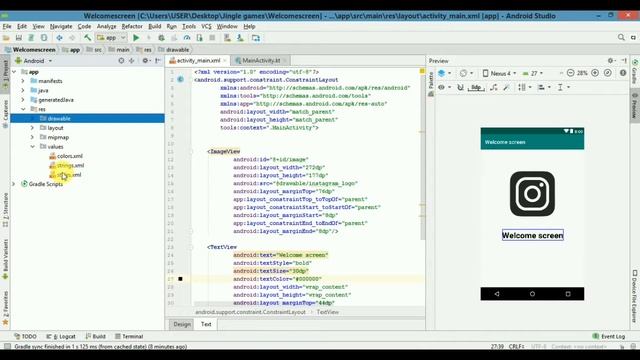Click the Attach debugger to process icon
This screenshot has width=640, height=360.
200,38
